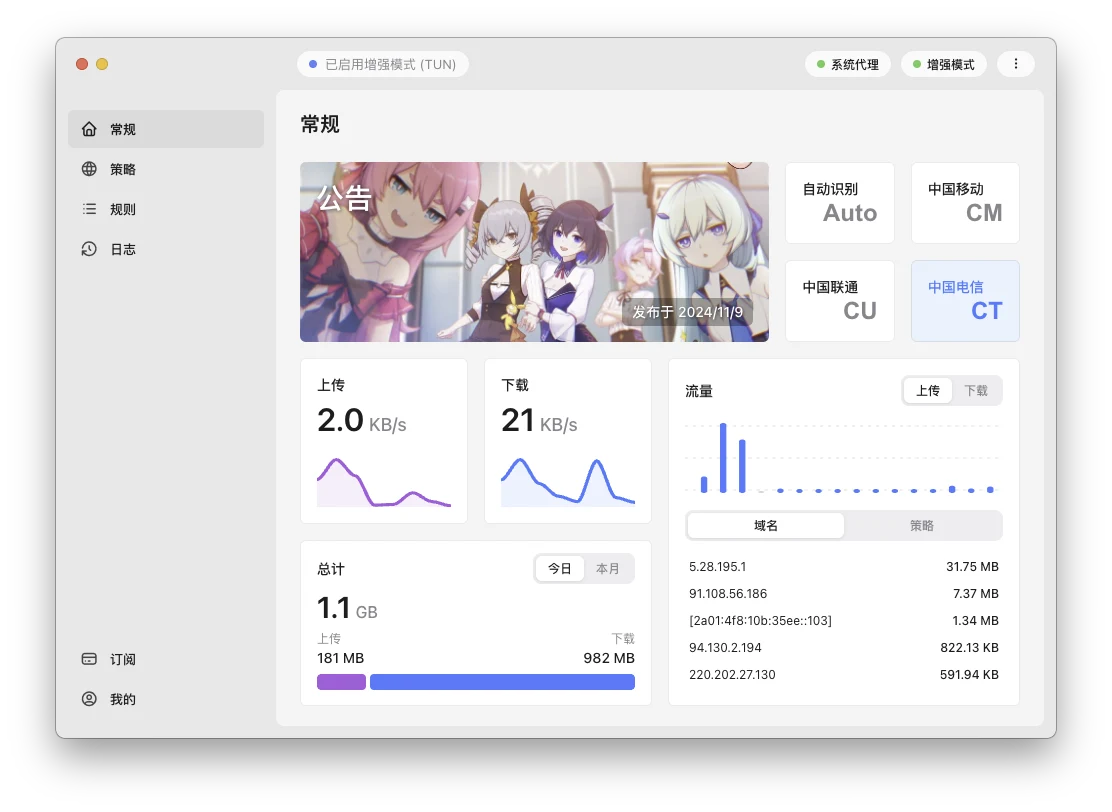Click the yellow minimize window button
Image resolution: width=1112 pixels, height=812 pixels.
(x=102, y=64)
